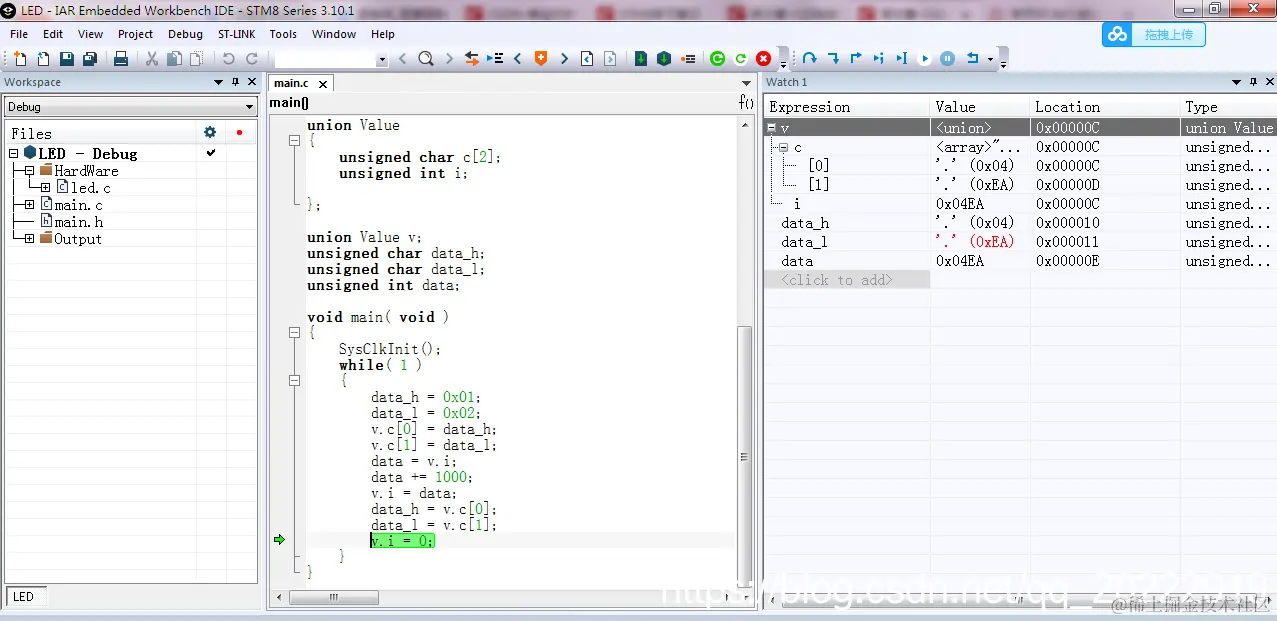The height and width of the screenshot is (621, 1277).
Task: Click the Expression column header
Action: (x=847, y=107)
